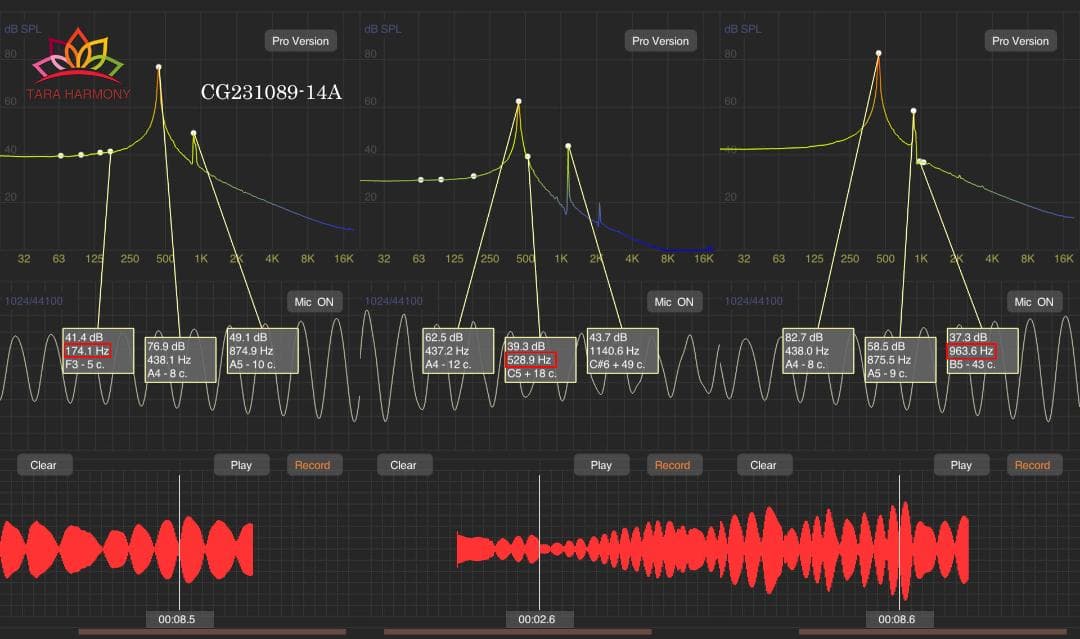Click Pro Version in the middle spectrum panel
The width and height of the screenshot is (1080, 639).
[660, 41]
